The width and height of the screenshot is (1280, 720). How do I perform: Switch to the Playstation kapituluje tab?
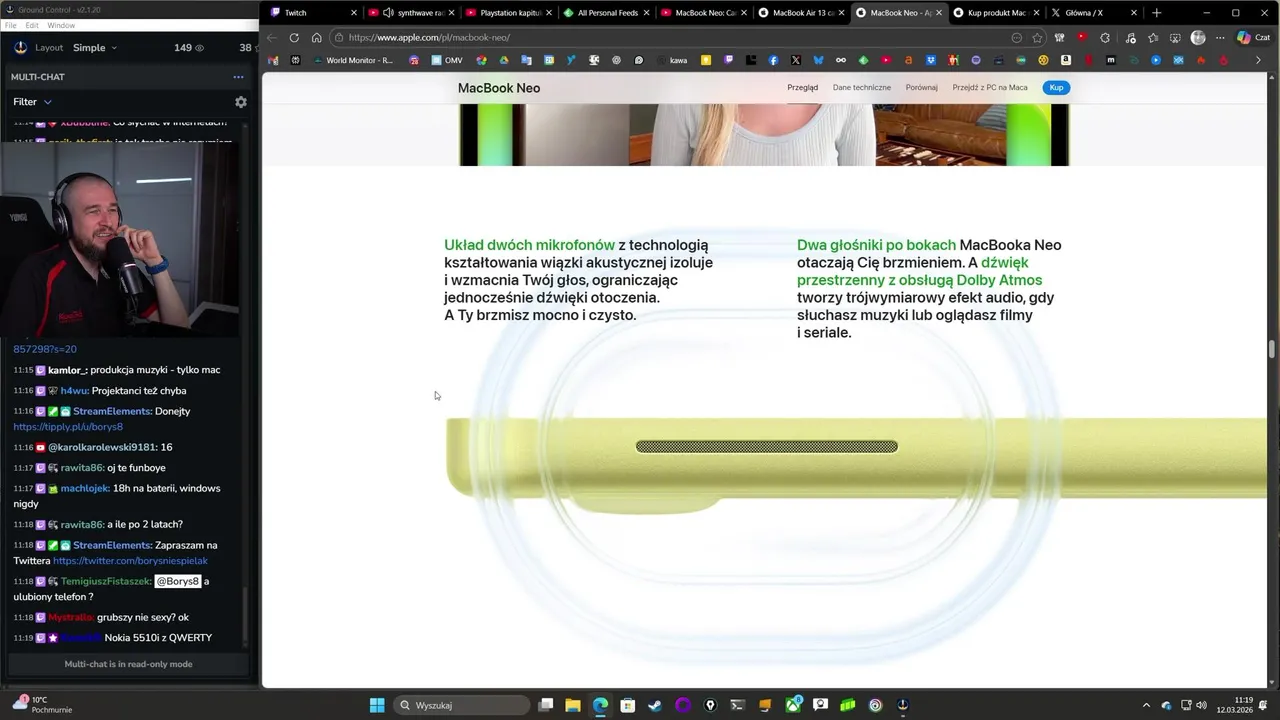point(510,13)
